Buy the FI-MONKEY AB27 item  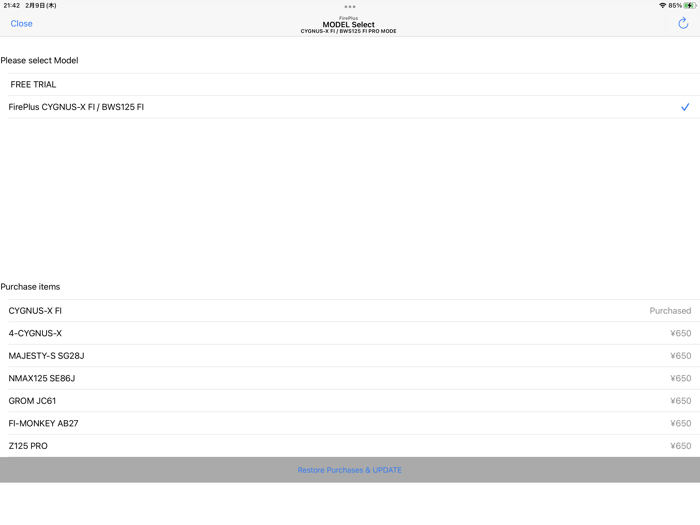point(350,423)
